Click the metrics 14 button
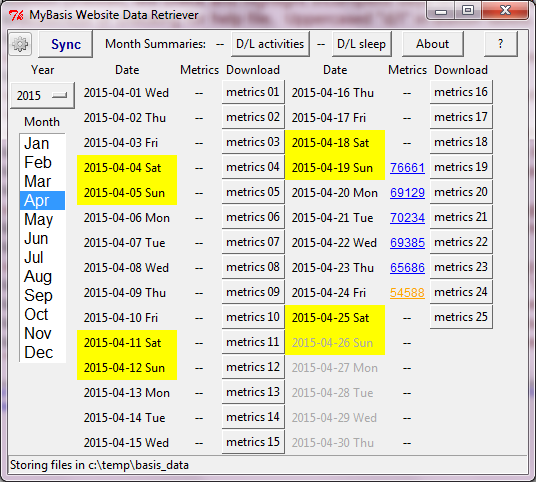Viewport: 536px width, 482px height. (253, 417)
